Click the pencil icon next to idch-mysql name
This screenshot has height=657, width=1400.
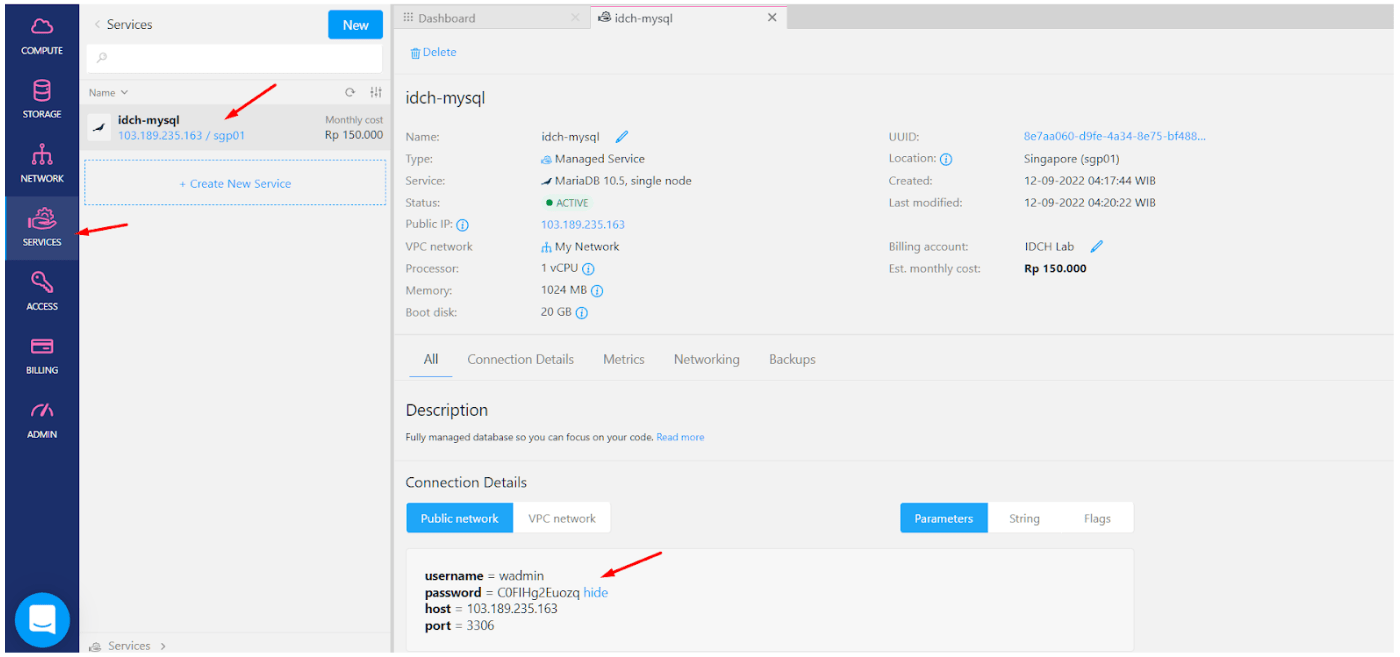(622, 137)
